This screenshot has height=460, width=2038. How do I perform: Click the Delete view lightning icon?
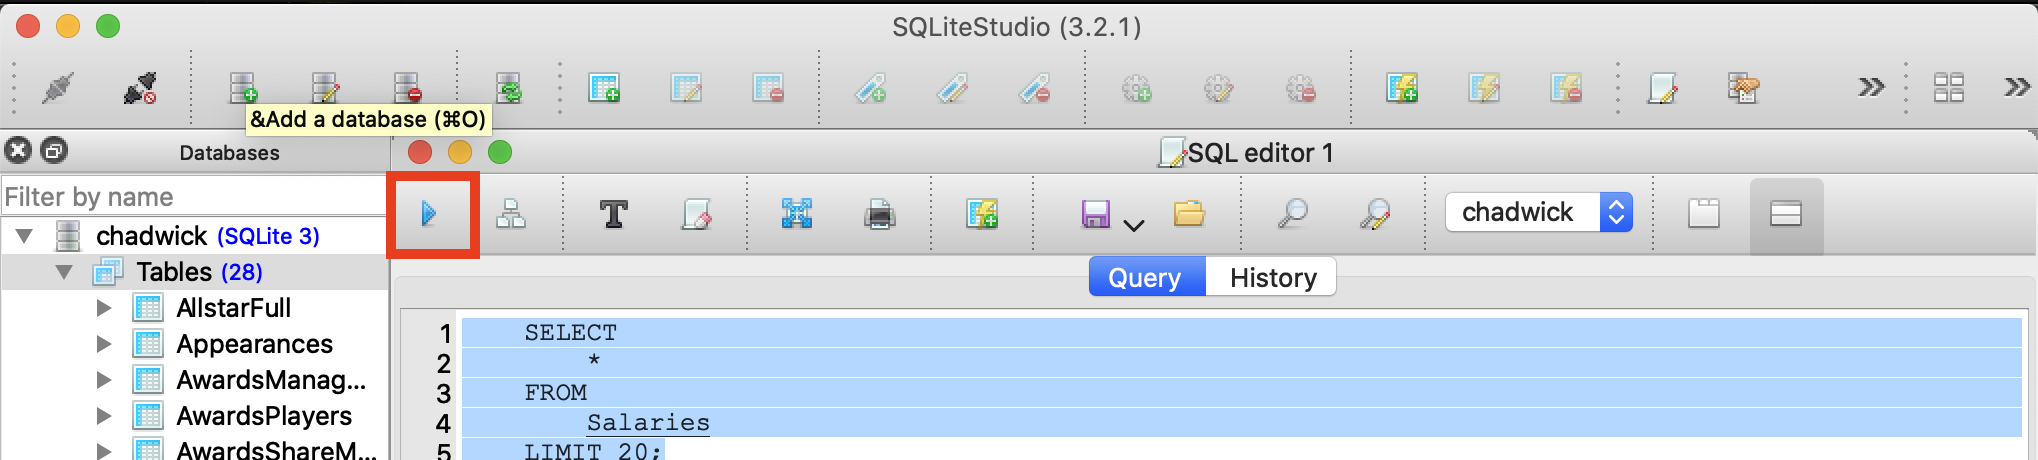(x=1566, y=88)
